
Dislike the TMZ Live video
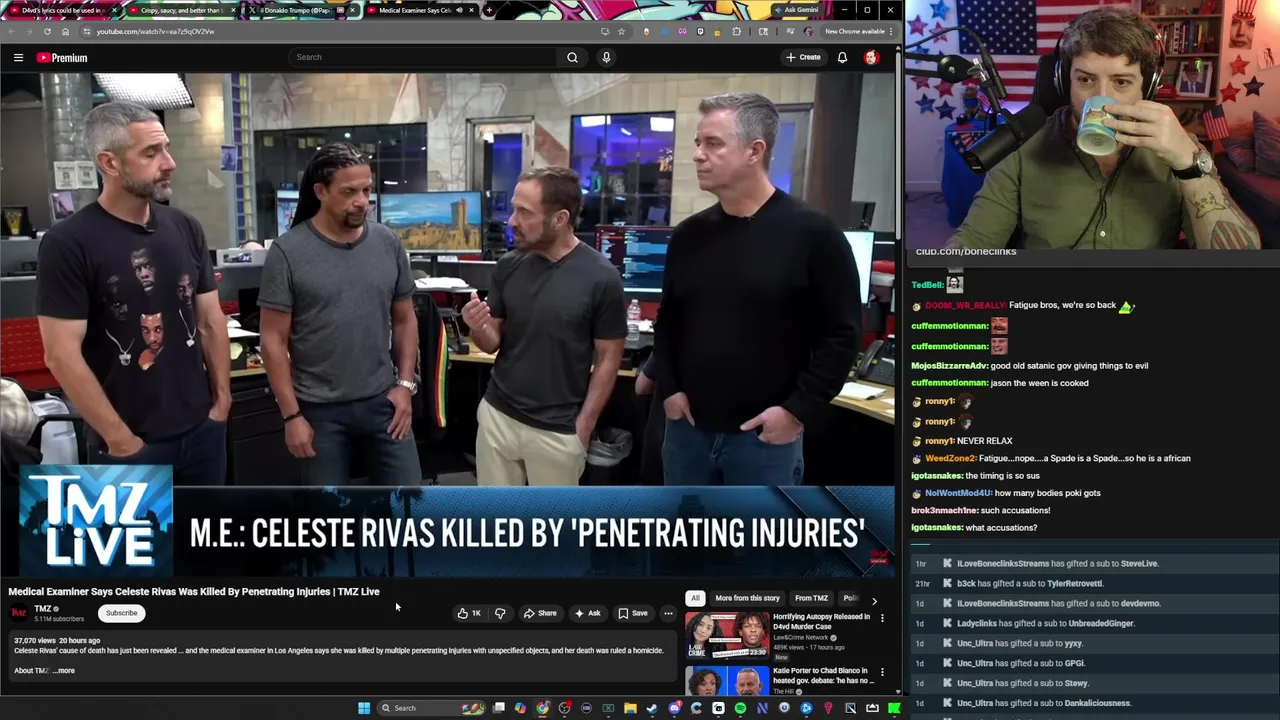coord(500,613)
